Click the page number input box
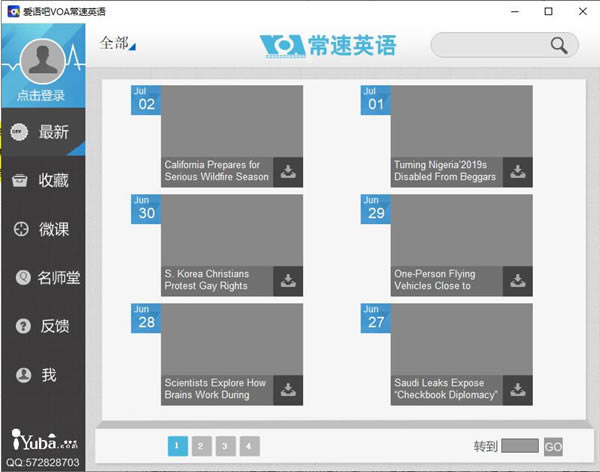600x472 pixels. [519, 446]
